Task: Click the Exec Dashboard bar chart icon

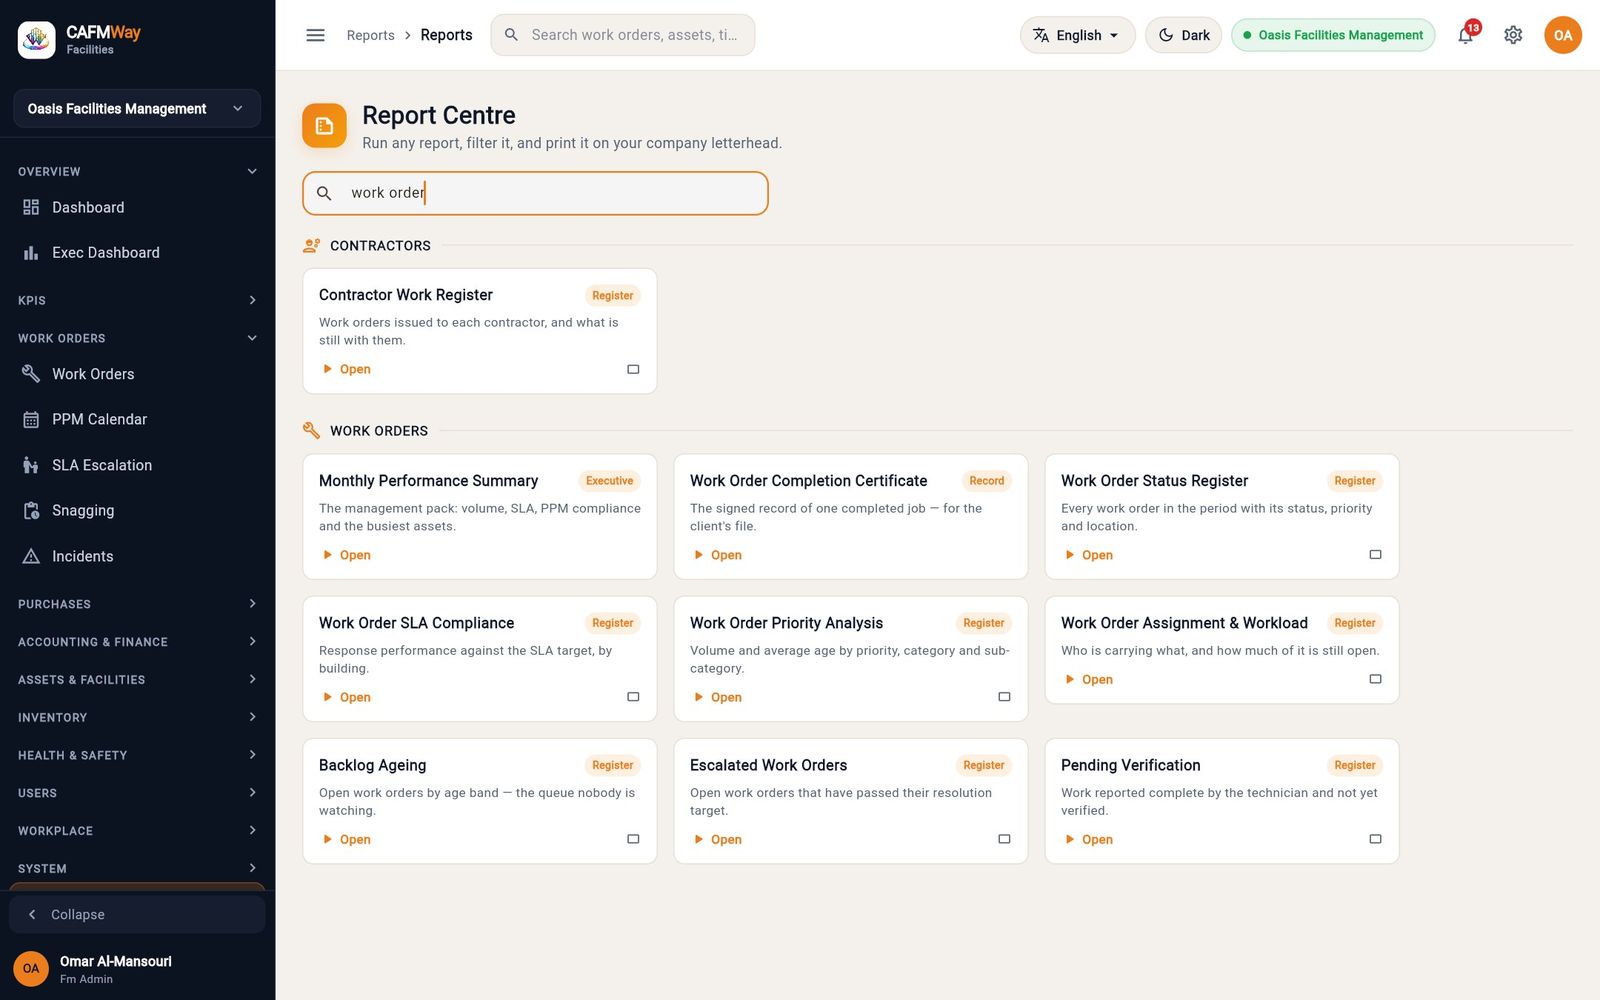Action: pyautogui.click(x=31, y=253)
